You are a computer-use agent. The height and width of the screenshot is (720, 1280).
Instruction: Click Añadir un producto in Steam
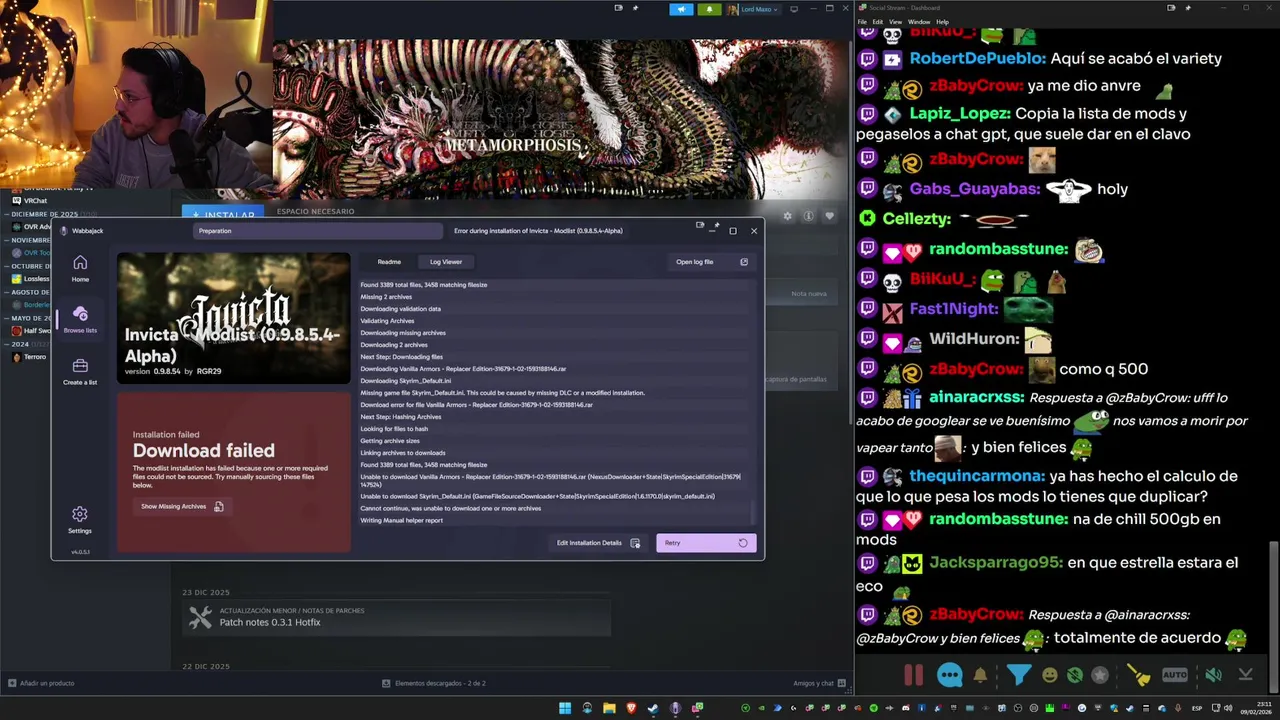42,683
